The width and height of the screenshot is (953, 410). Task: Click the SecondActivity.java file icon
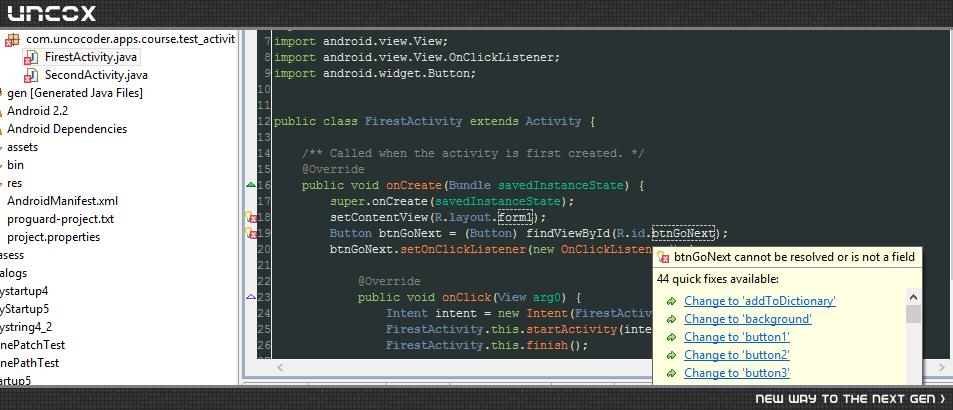(x=31, y=76)
